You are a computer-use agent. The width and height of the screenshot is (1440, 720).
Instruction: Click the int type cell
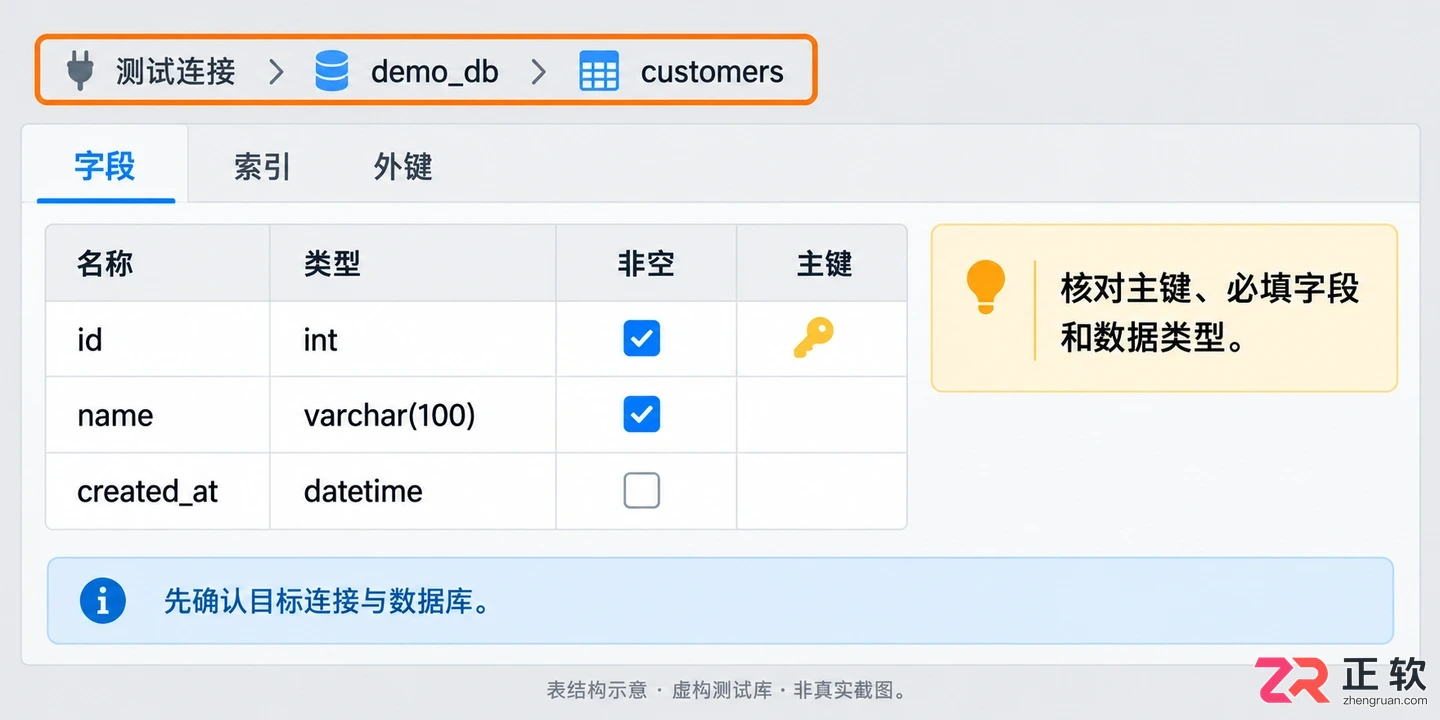(x=413, y=340)
